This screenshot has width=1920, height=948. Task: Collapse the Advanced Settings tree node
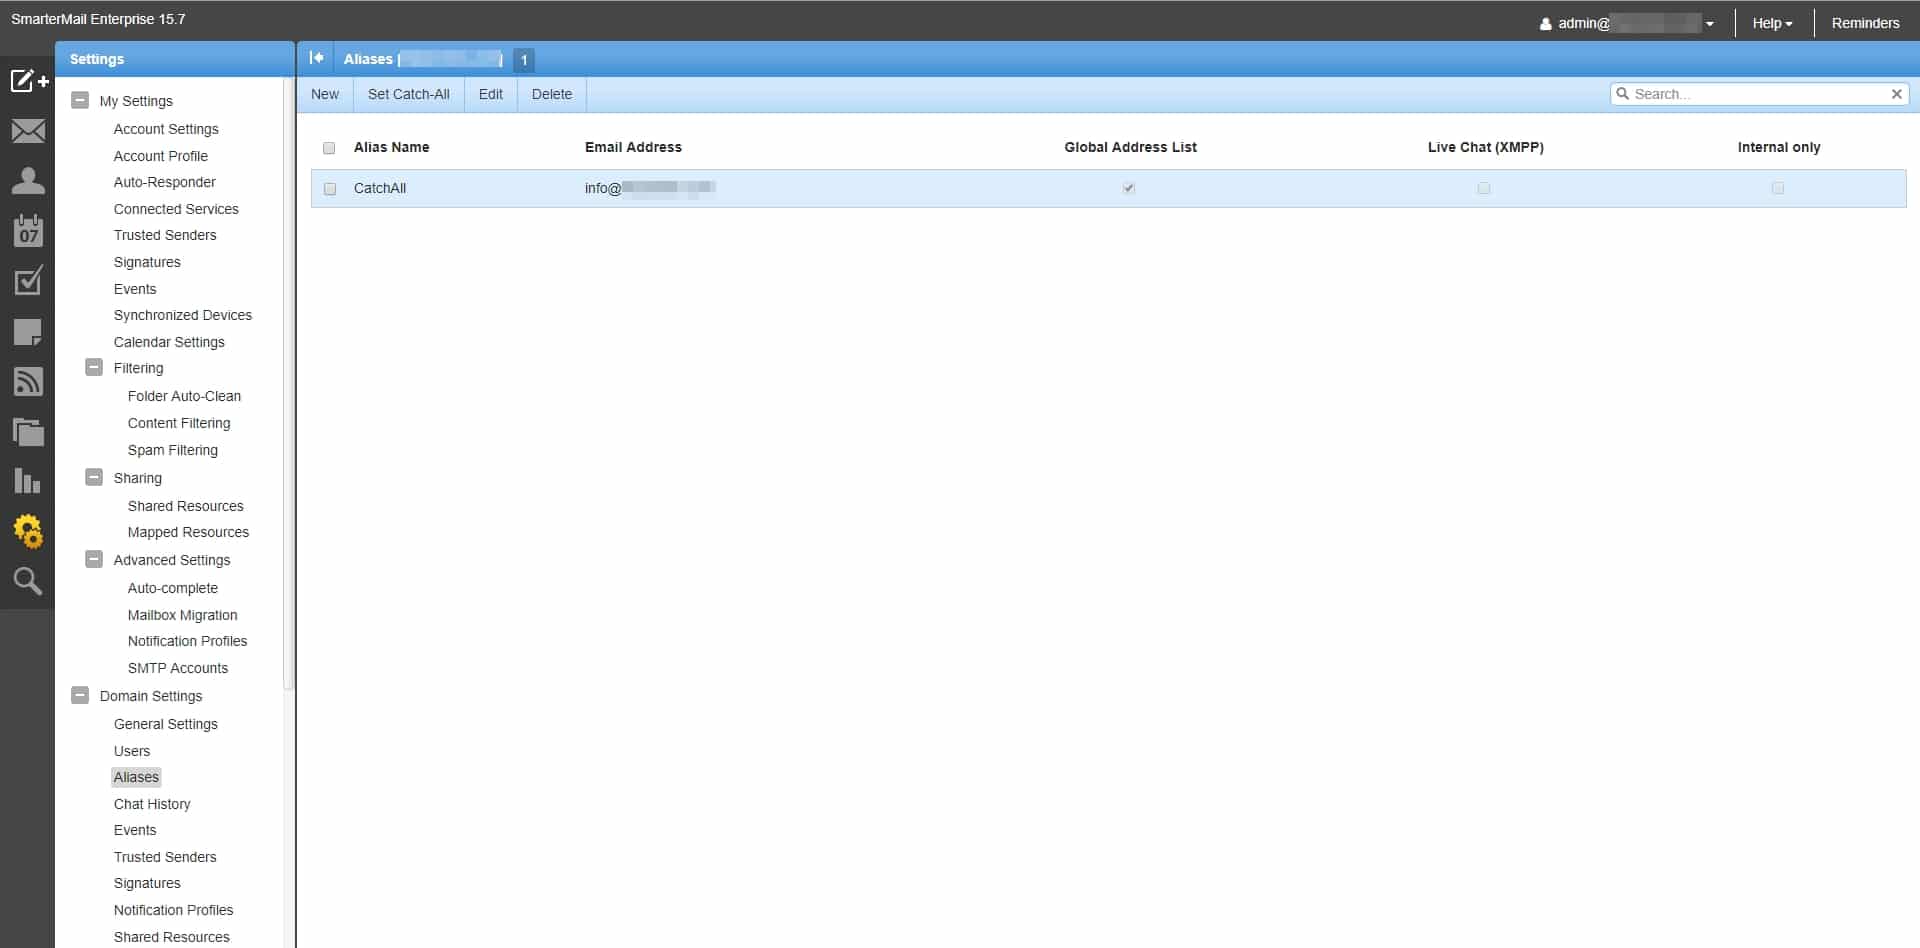coord(94,559)
